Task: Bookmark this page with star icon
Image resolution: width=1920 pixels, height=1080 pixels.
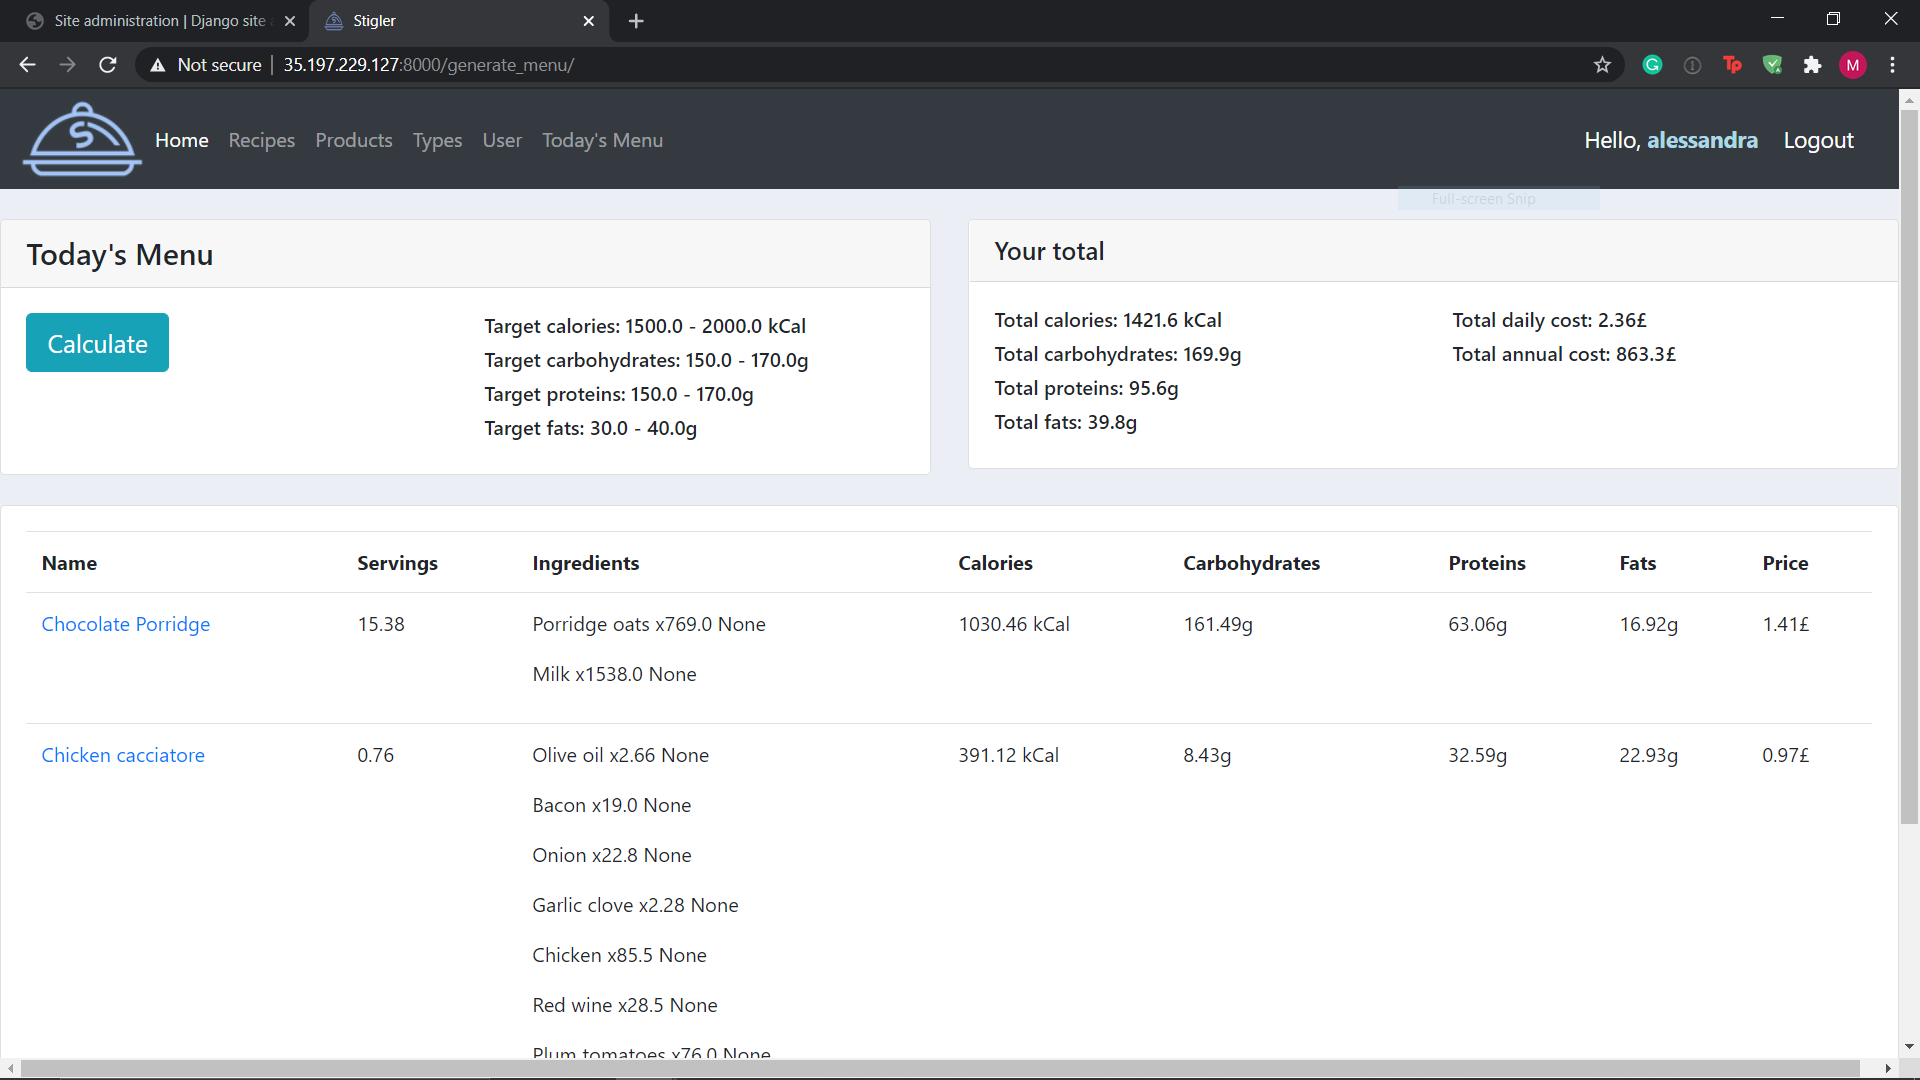Action: click(1602, 65)
